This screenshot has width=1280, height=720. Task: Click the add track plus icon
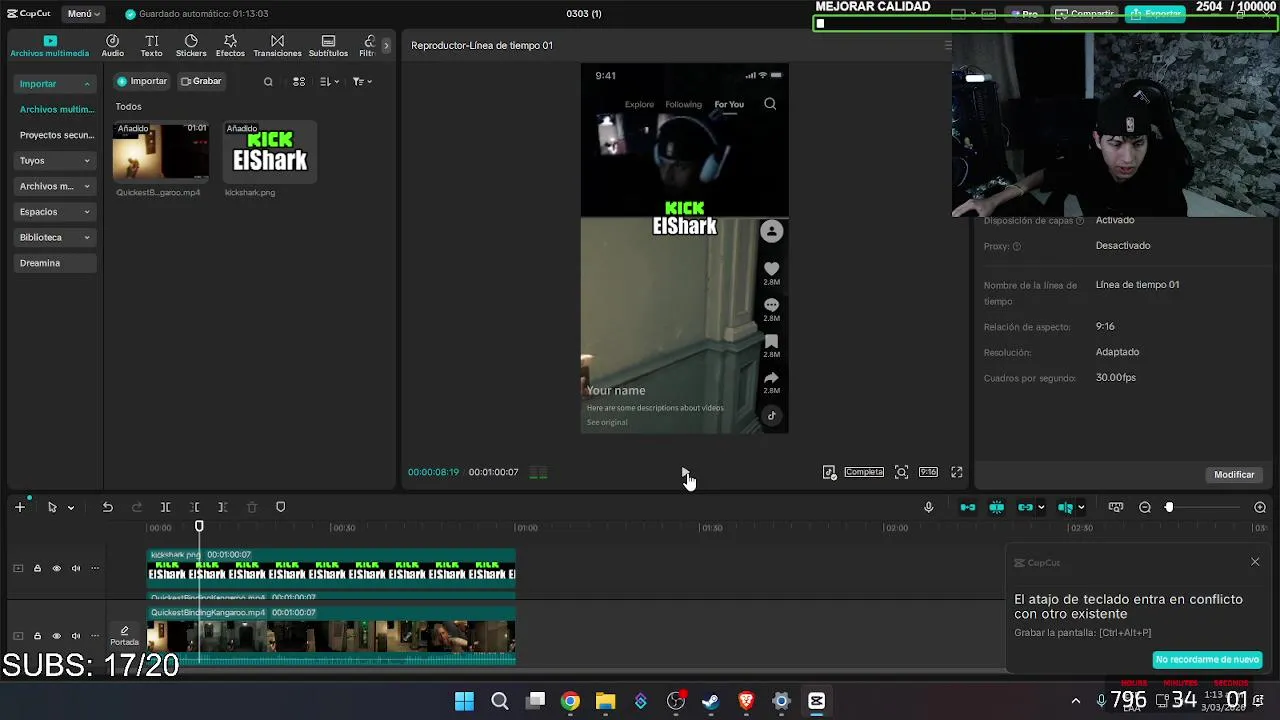click(19, 507)
